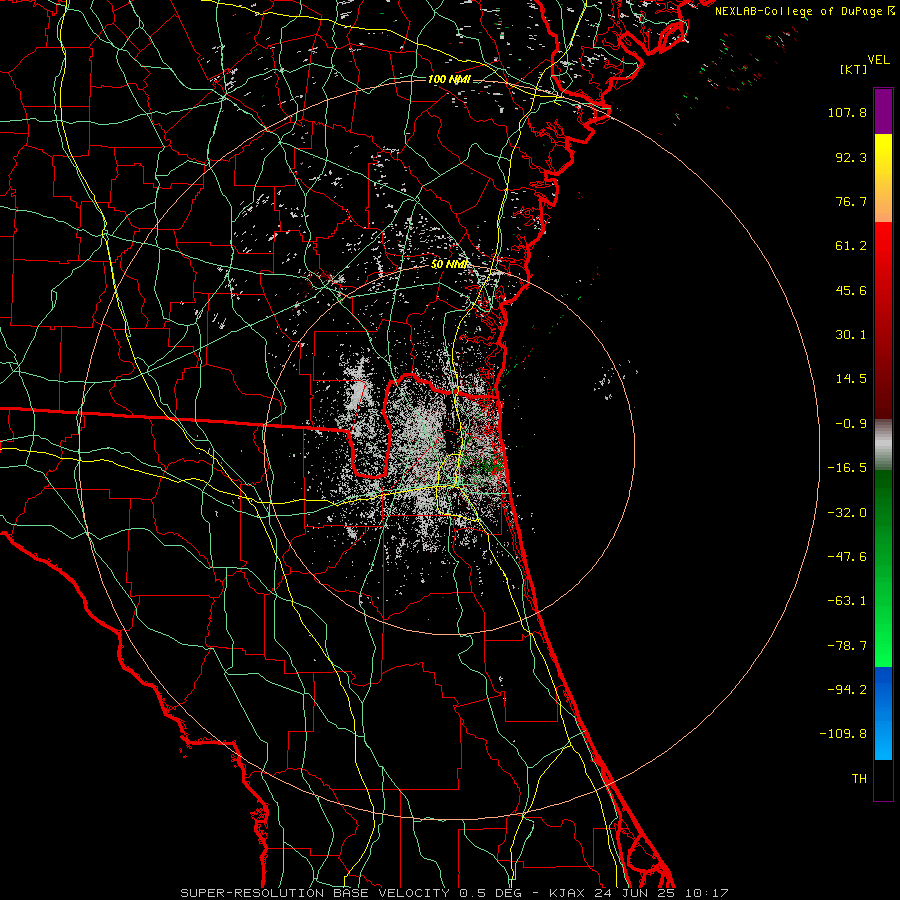Click the 76.7 velocity scale value

[851, 201]
